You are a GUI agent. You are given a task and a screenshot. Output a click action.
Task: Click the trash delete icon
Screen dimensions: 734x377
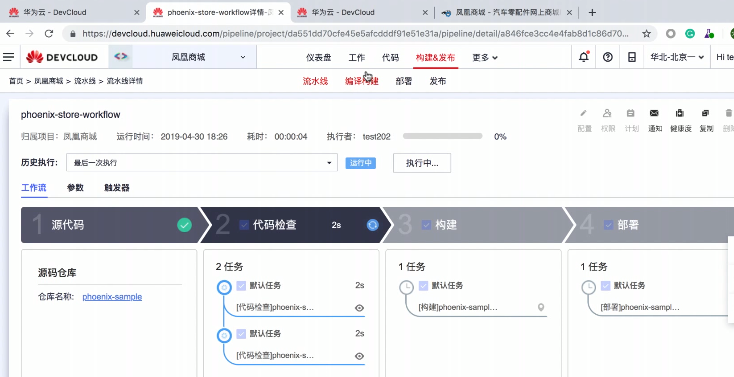tap(728, 113)
